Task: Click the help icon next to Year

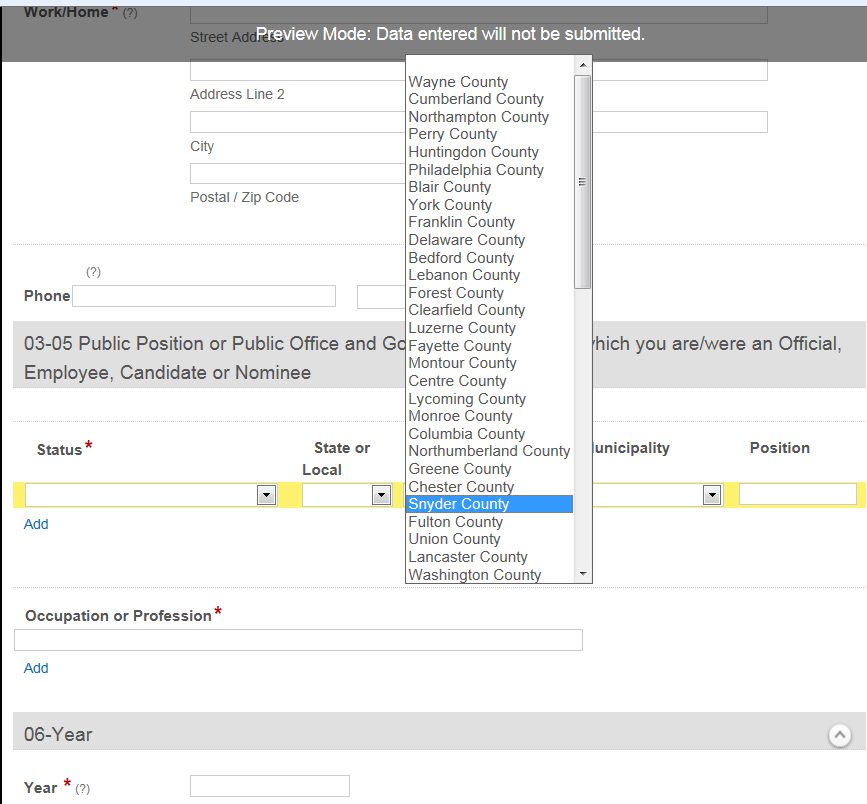Action: pos(83,789)
